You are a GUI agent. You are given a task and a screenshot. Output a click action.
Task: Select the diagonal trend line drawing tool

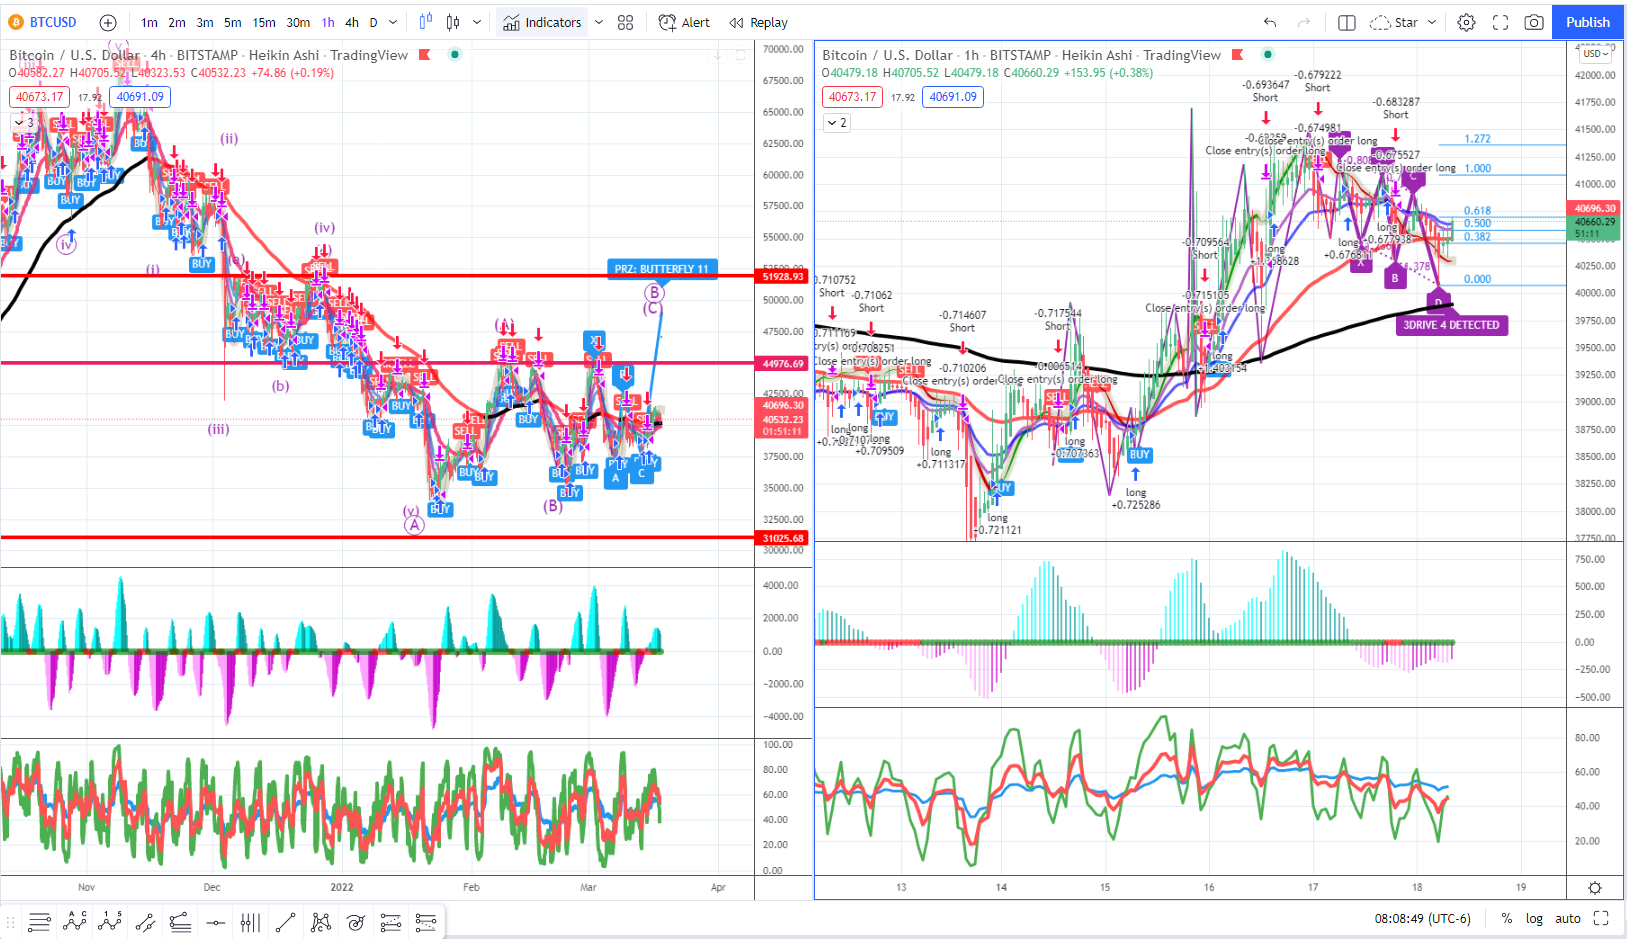(x=285, y=922)
